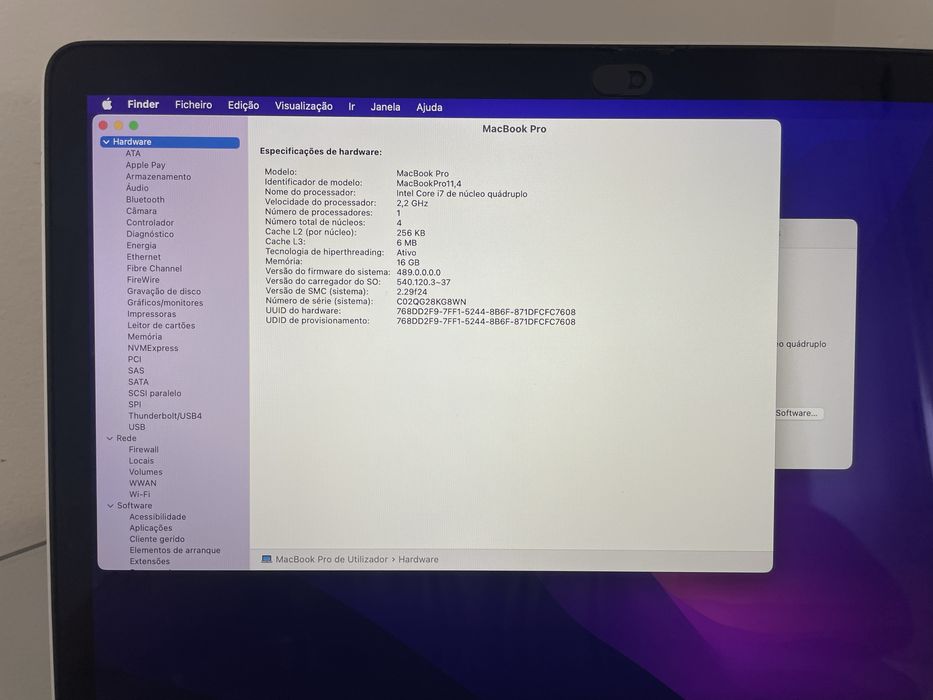The height and width of the screenshot is (700, 933).
Task: Select Cliente gerido under Software
Action: click(157, 539)
